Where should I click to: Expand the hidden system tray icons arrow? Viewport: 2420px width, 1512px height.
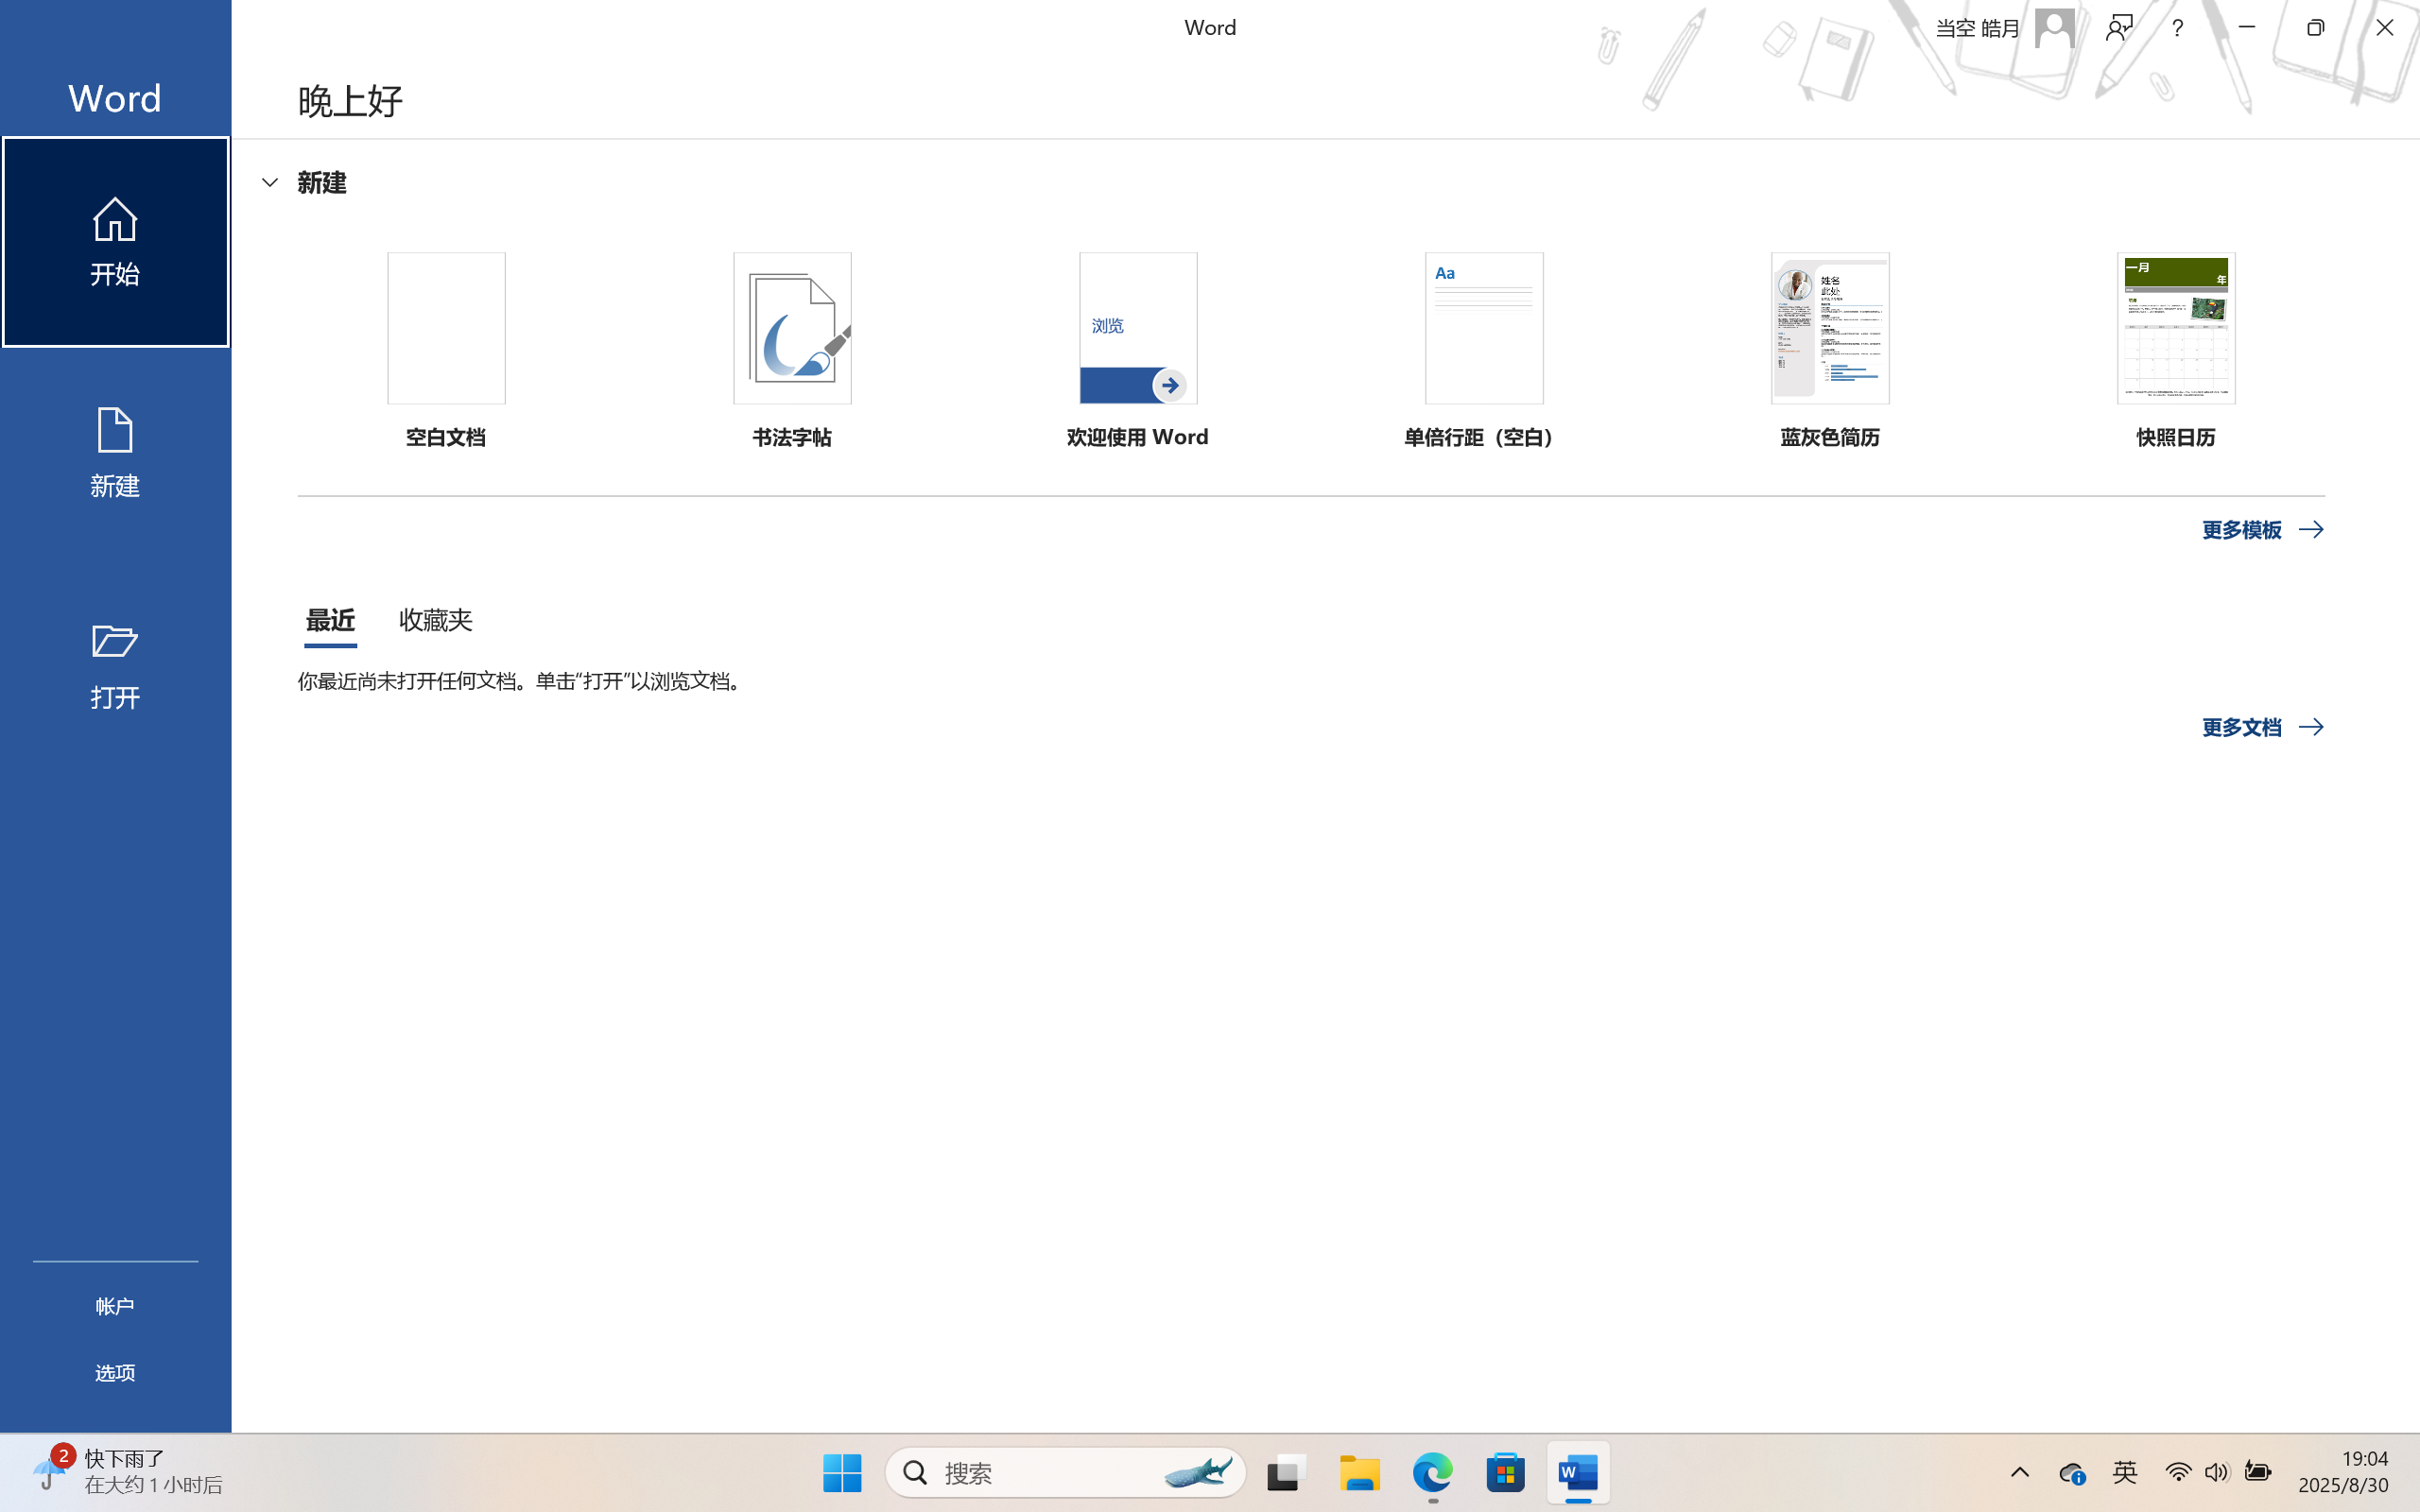tap(2019, 1473)
